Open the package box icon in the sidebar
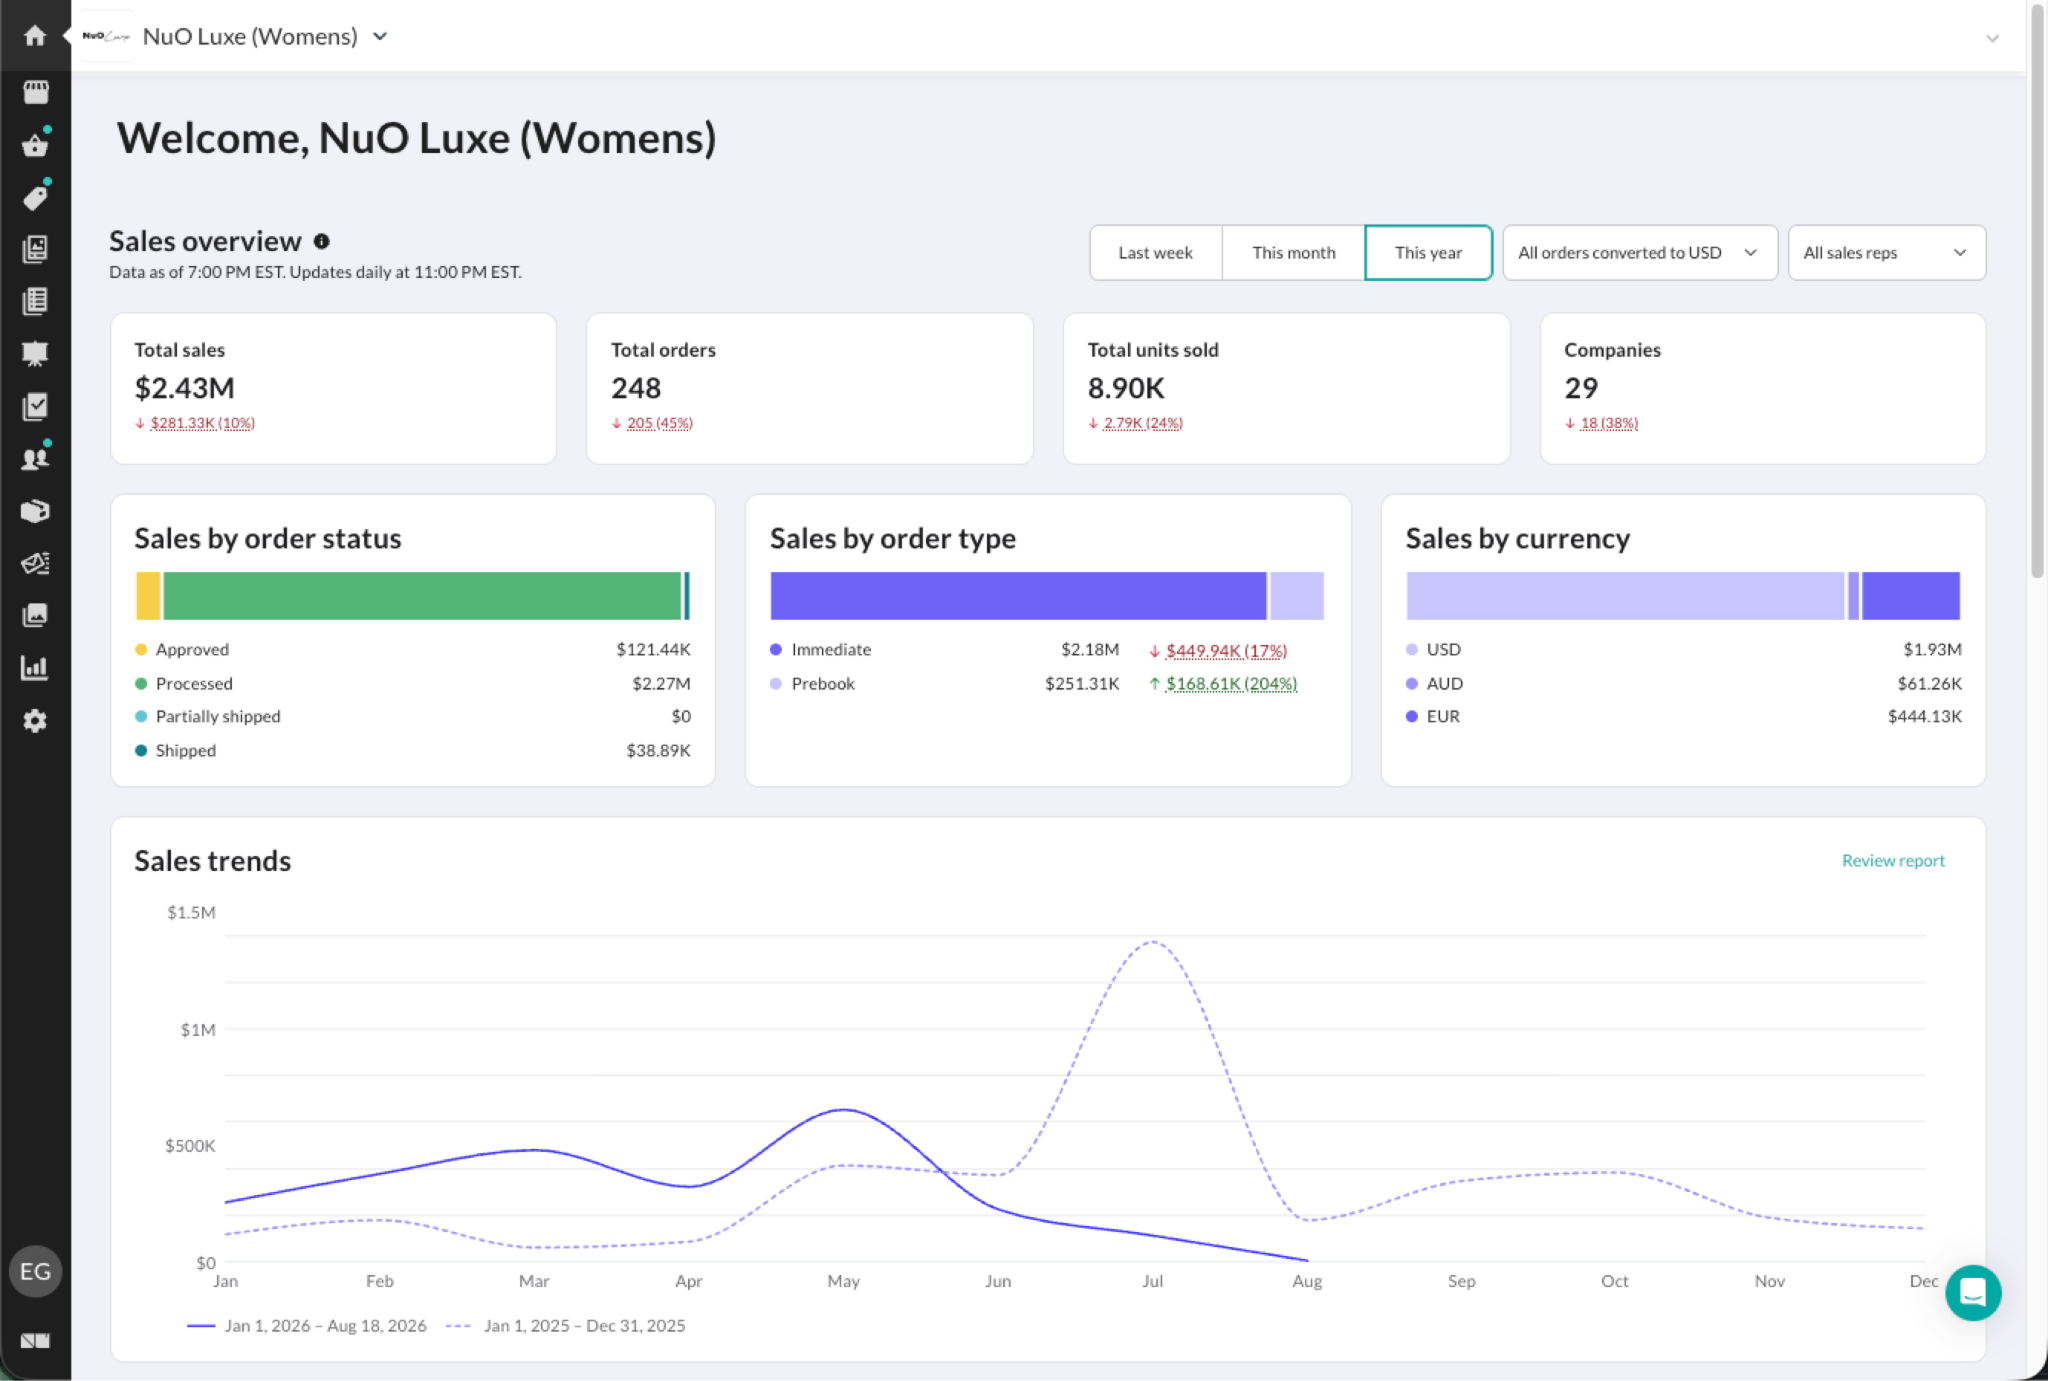 click(35, 511)
